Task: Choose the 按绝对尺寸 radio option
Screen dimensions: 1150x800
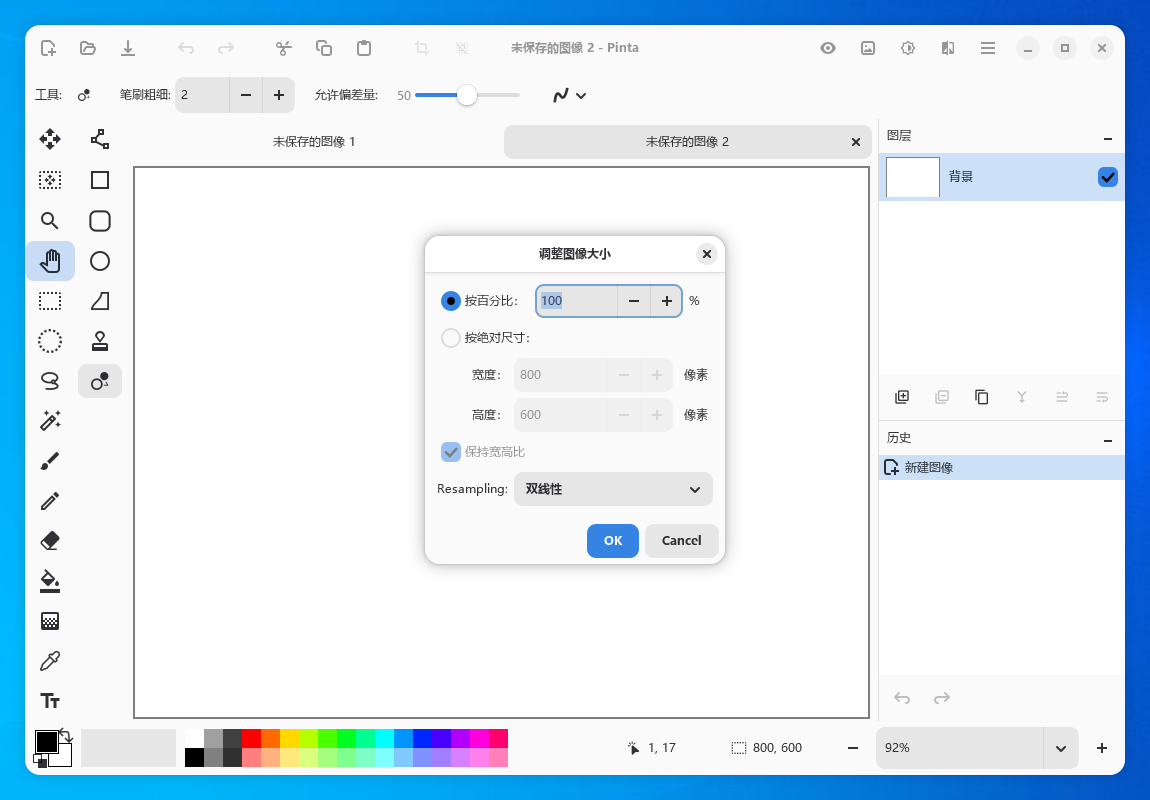Action: click(x=451, y=338)
